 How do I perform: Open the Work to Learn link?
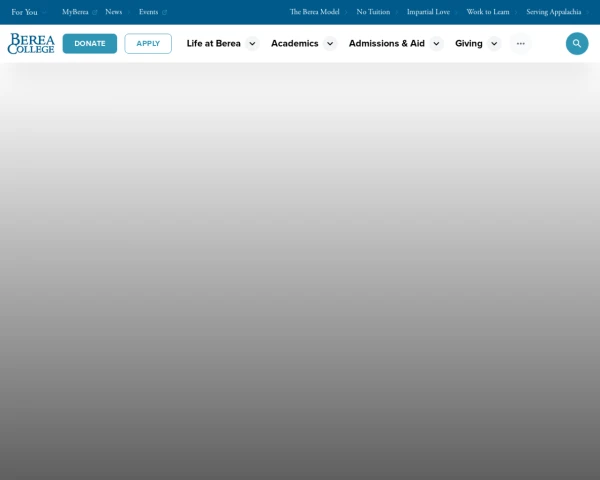click(487, 12)
